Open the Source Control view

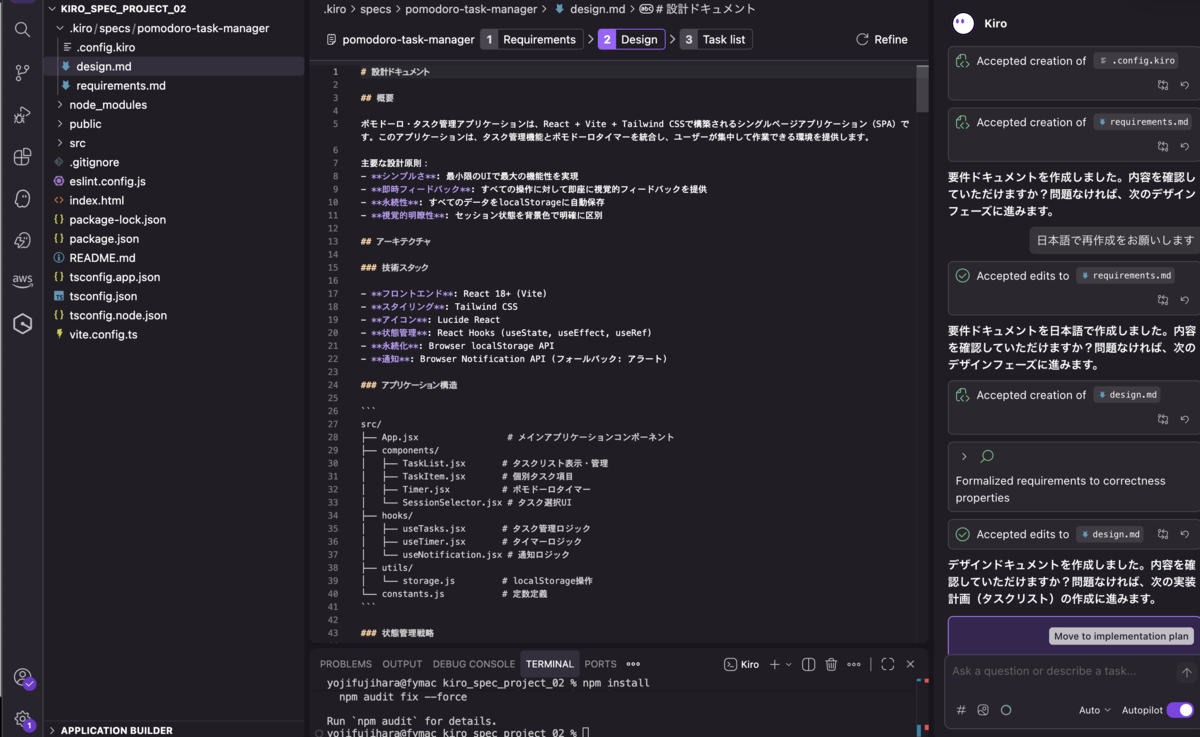tap(22, 72)
